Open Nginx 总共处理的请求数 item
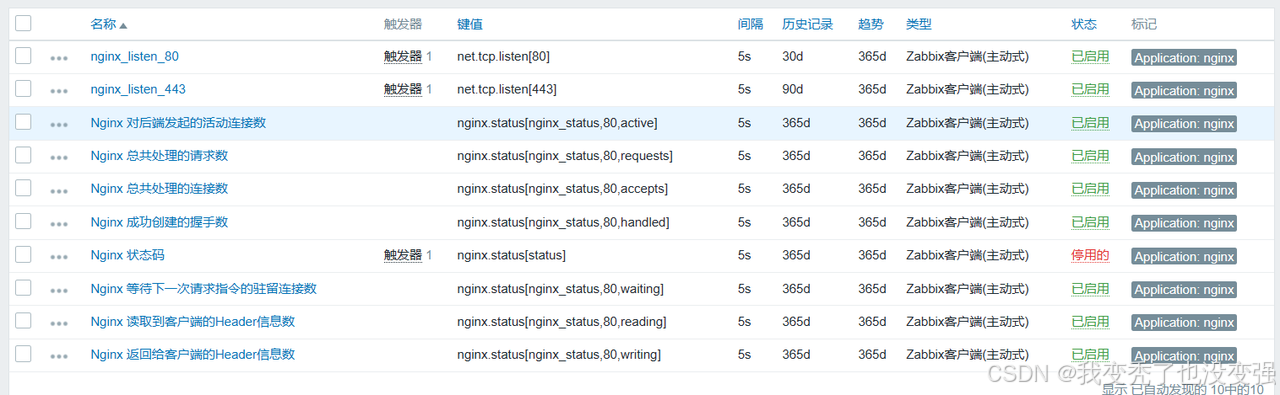Viewport: 1280px width, 395px height. click(x=159, y=156)
